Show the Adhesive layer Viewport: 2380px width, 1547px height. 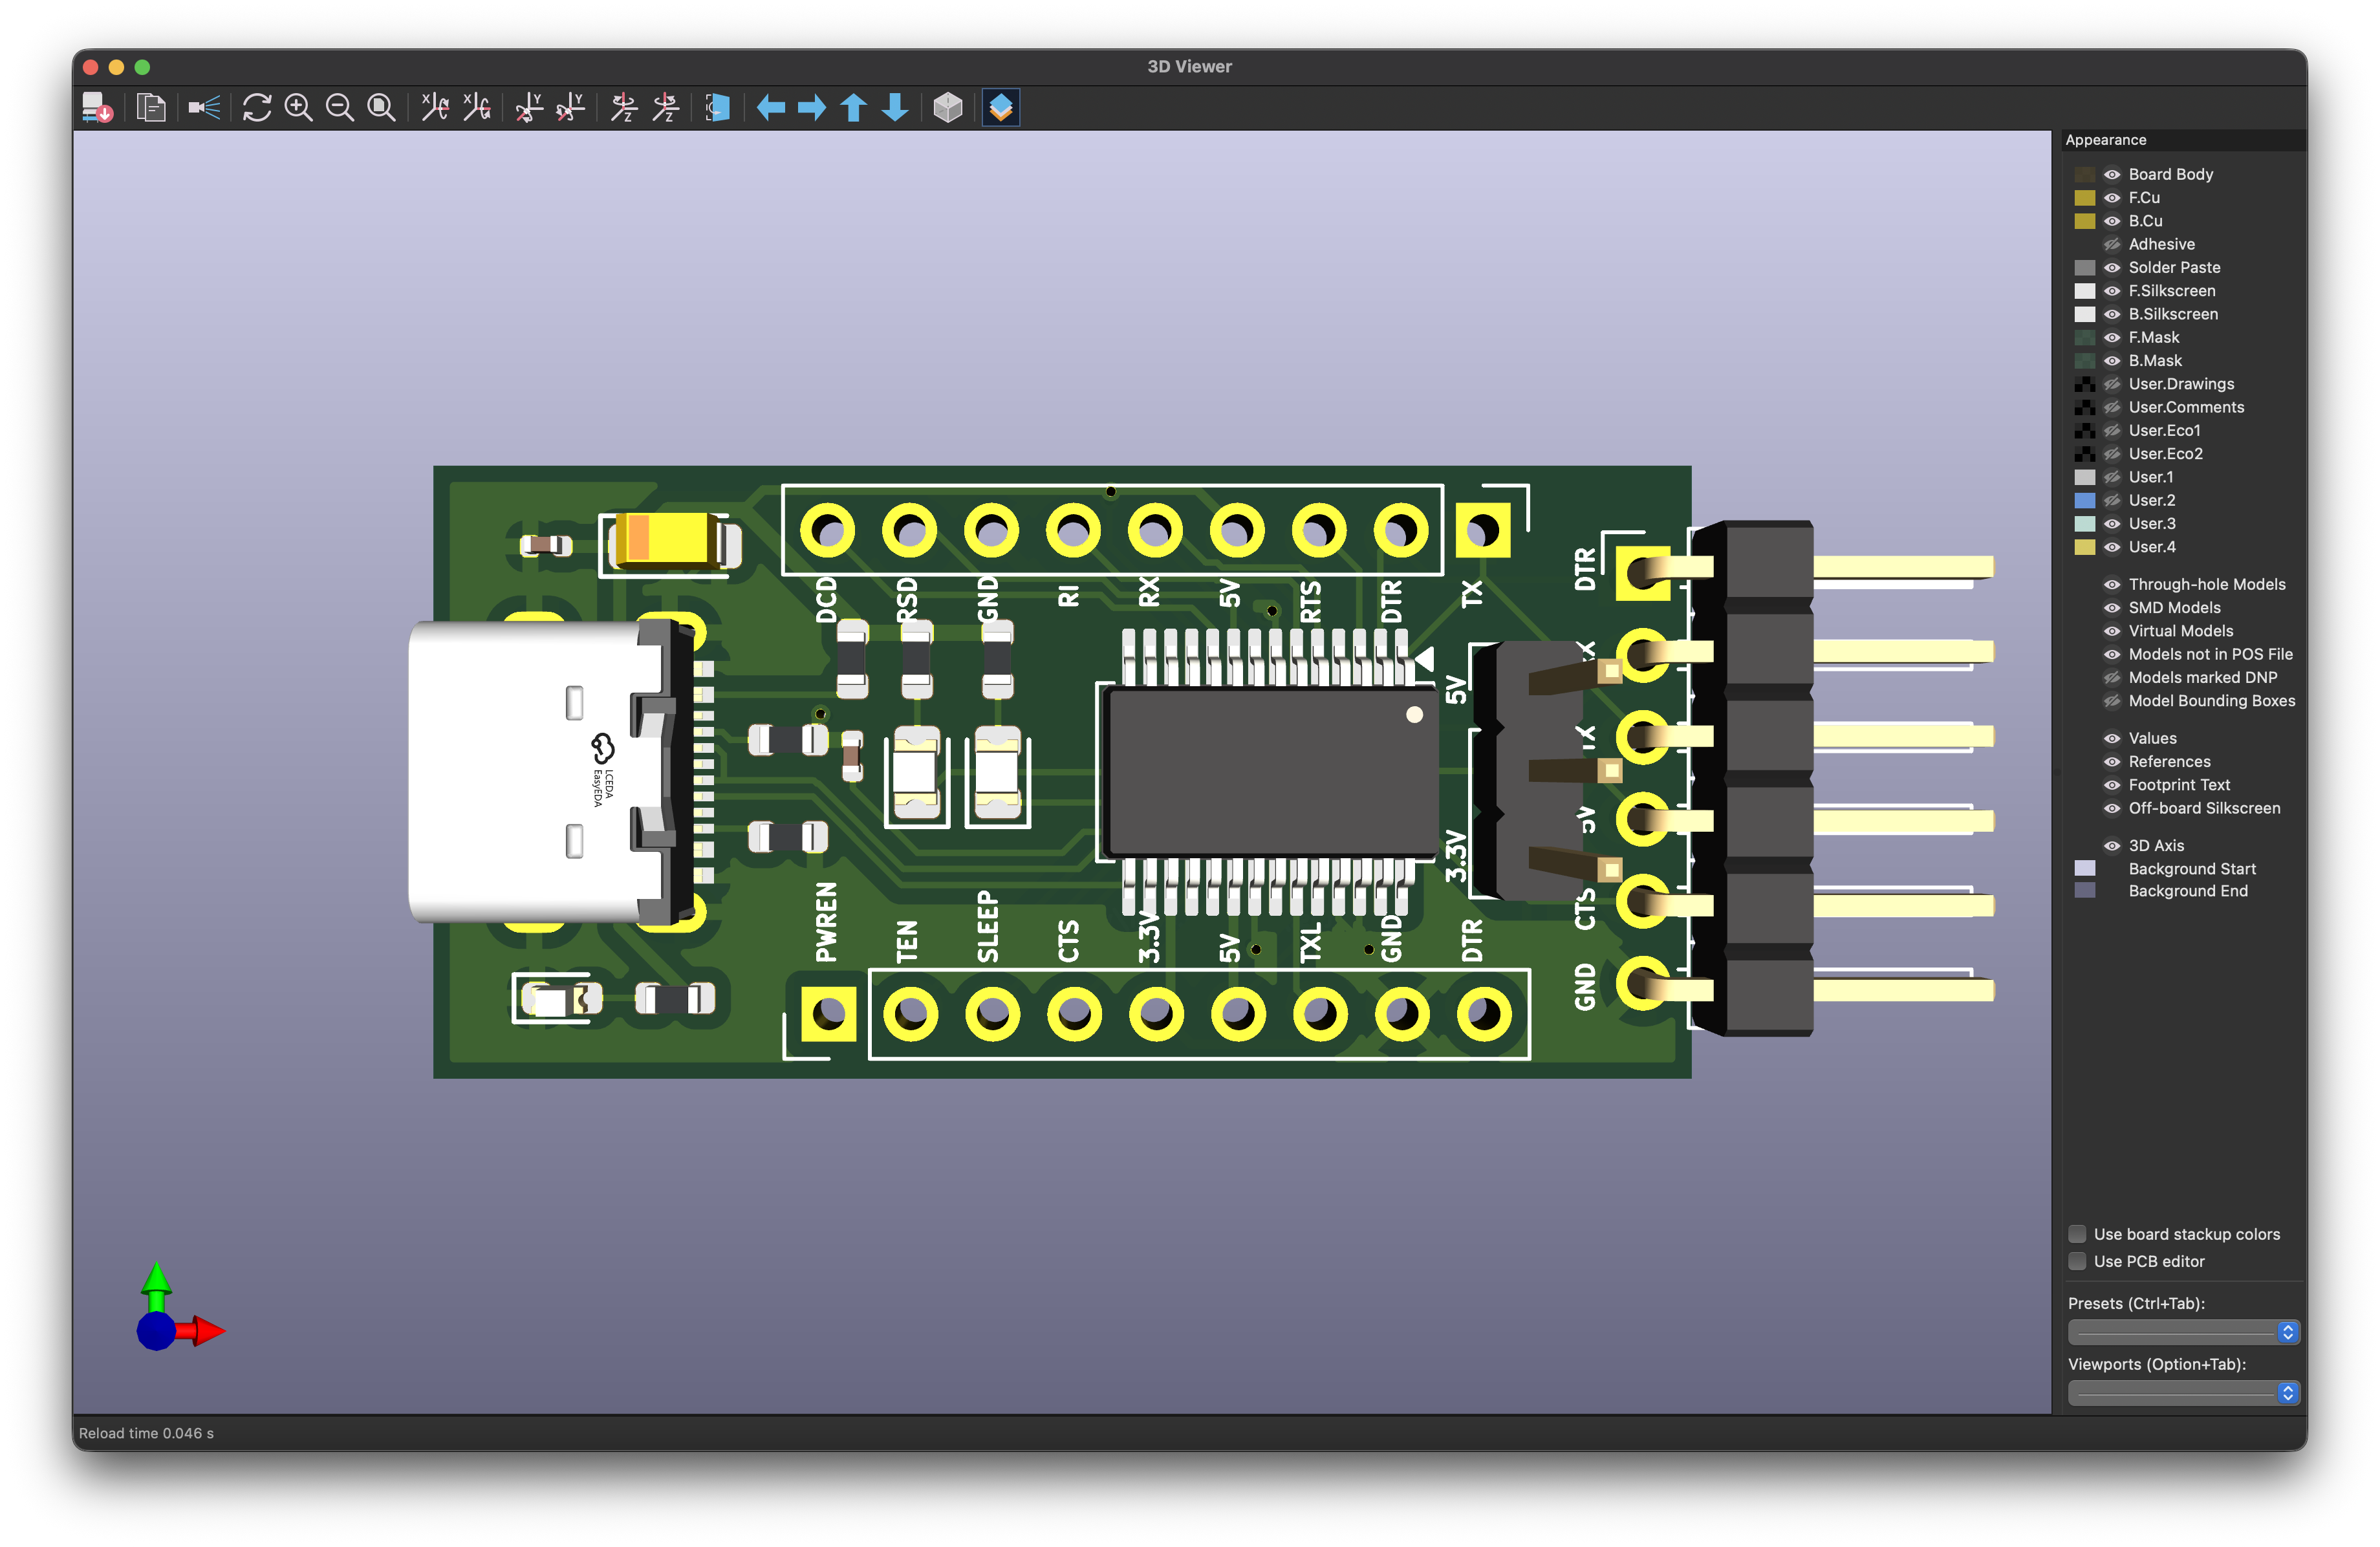2112,244
